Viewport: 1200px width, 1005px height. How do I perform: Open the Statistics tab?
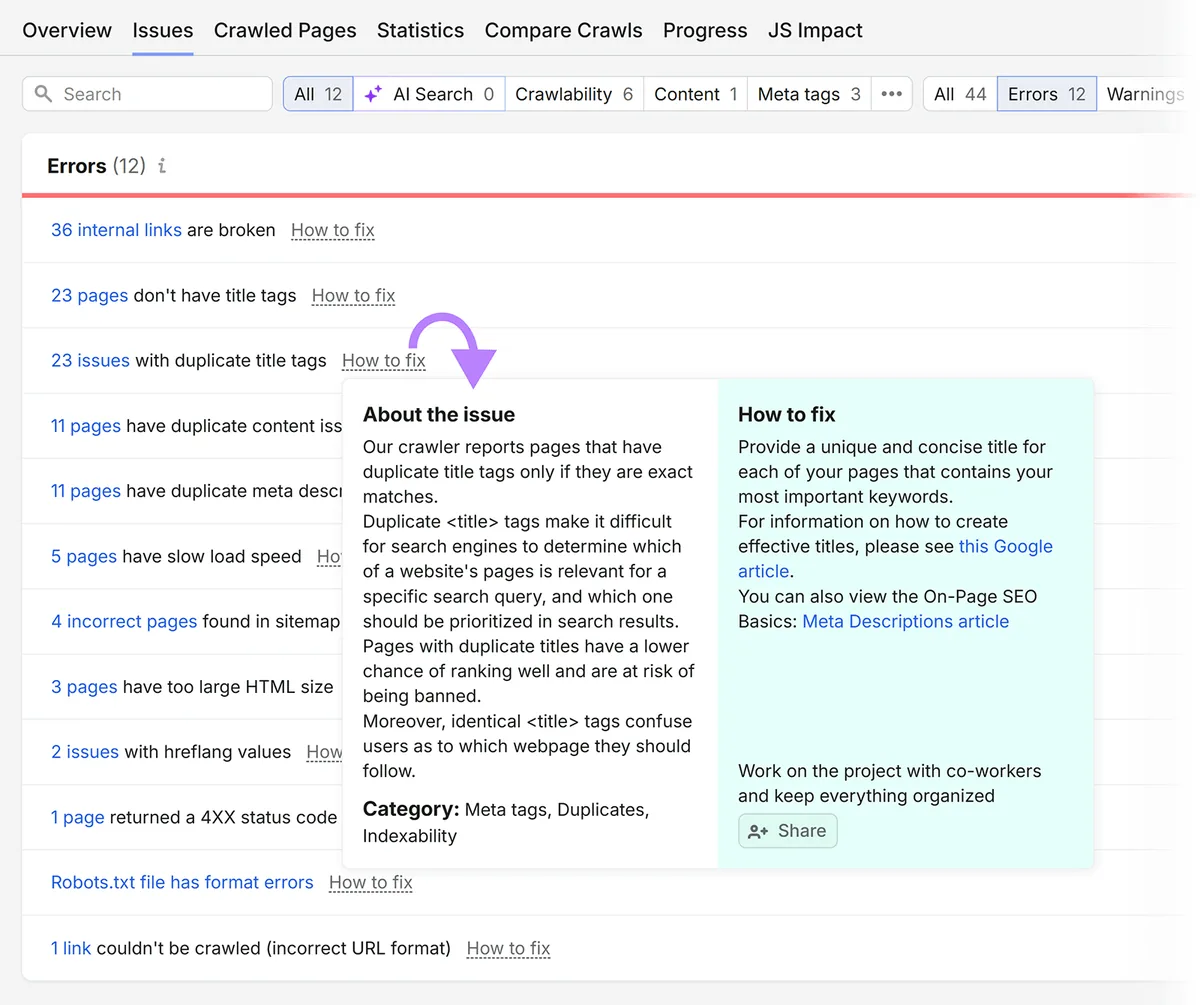[x=420, y=31]
